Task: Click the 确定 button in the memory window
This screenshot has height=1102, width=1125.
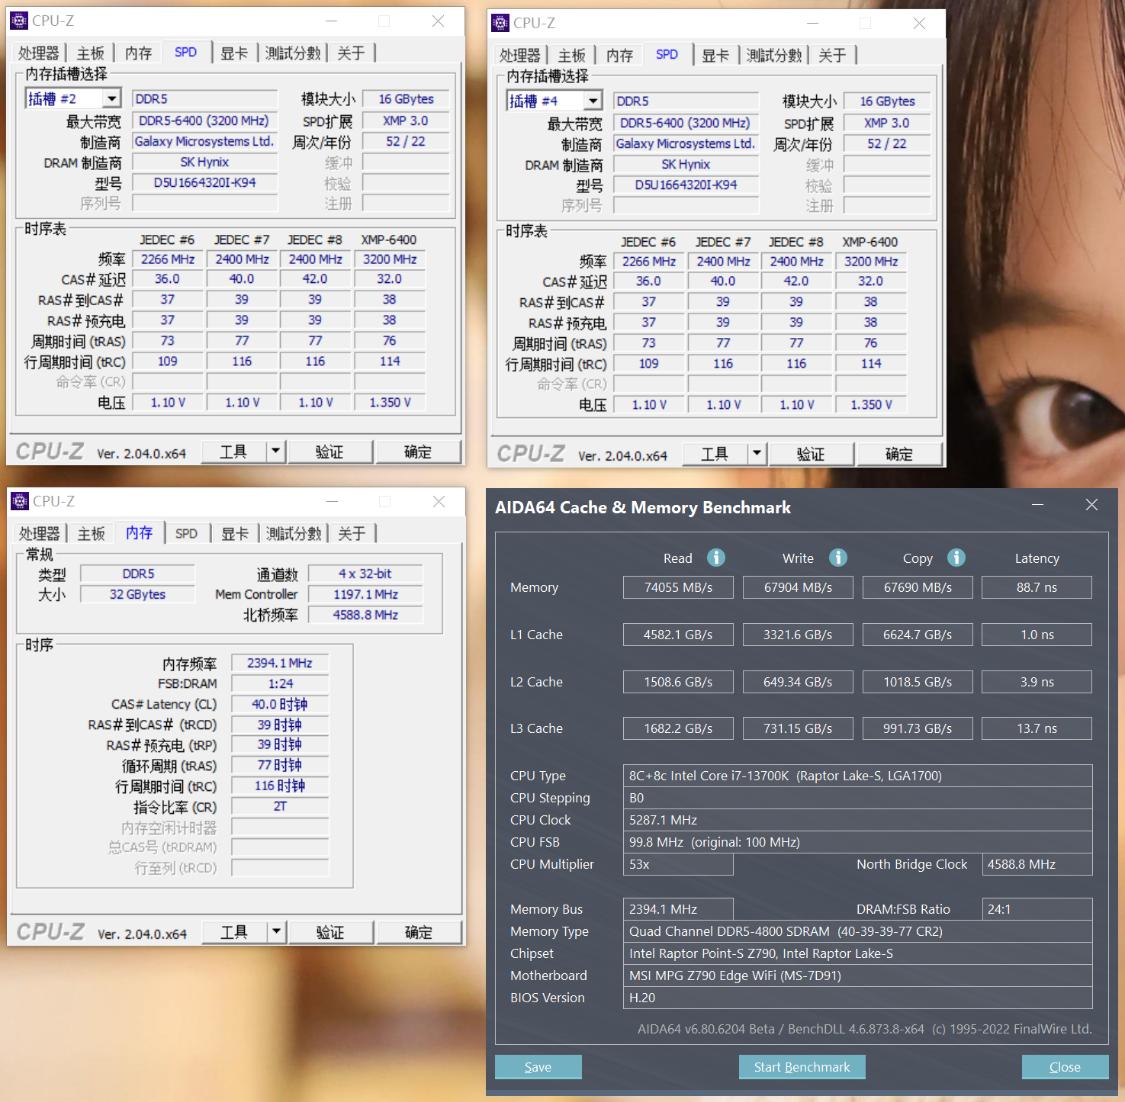Action: pos(419,930)
